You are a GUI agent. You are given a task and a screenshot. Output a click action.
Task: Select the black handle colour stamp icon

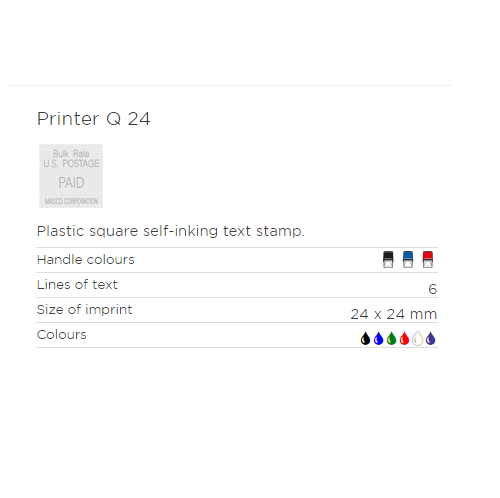point(388,259)
